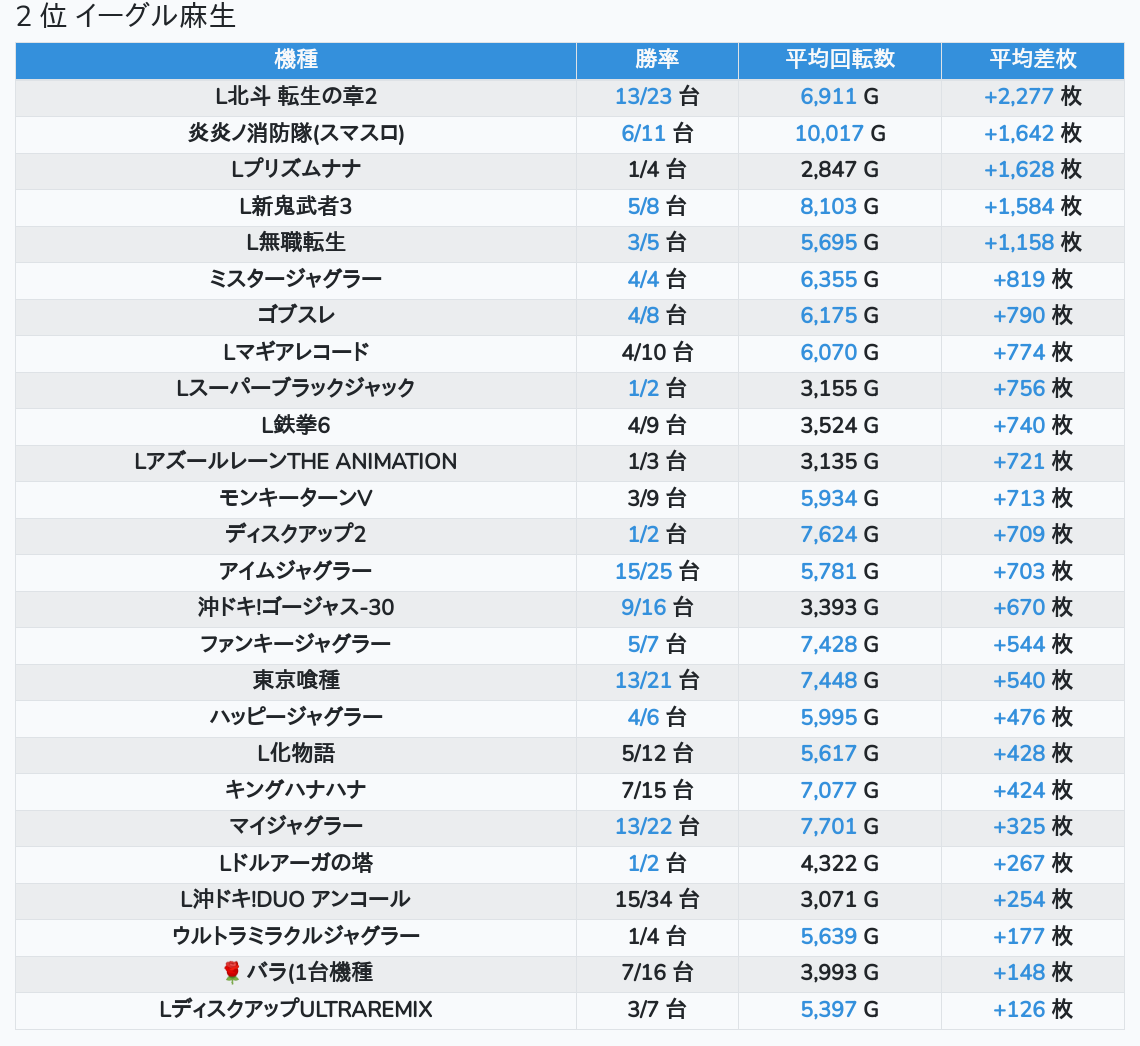Click the 平均差枚 column header
Viewport: 1140px width, 1046px height.
(x=1032, y=60)
